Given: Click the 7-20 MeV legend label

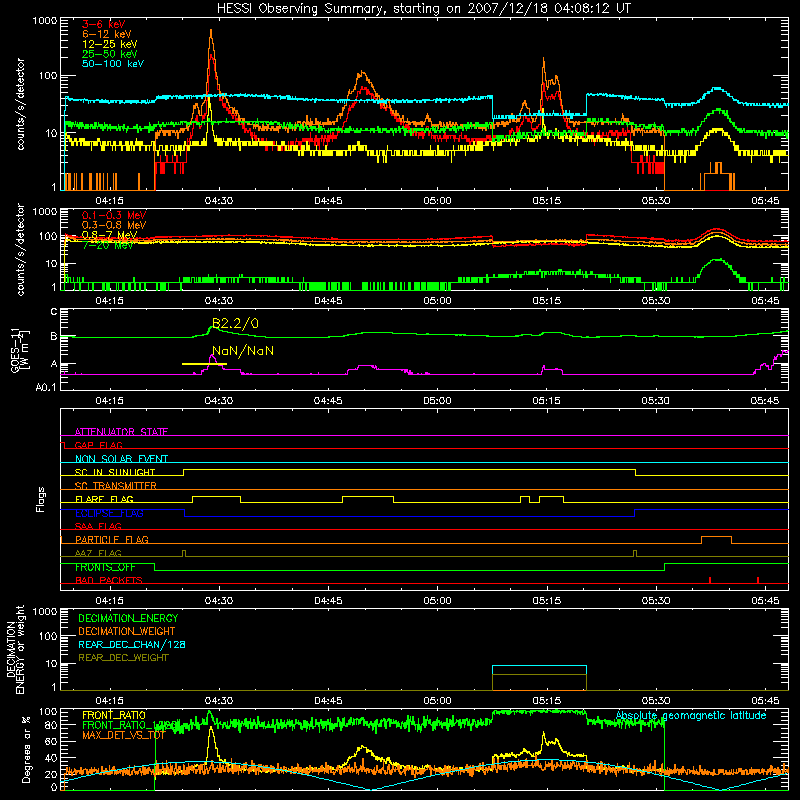Looking at the screenshot, I should pos(108,245).
